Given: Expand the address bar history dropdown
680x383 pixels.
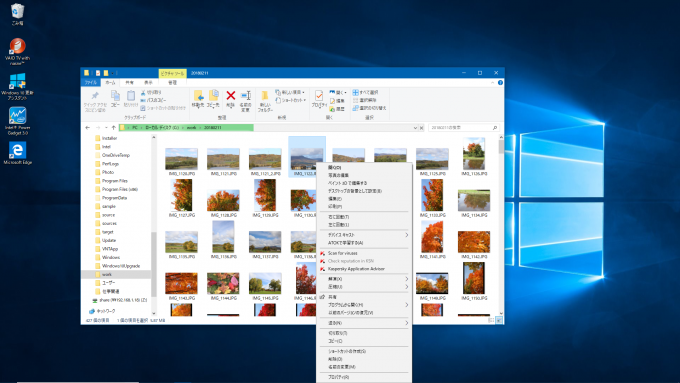Looking at the screenshot, I should (415, 128).
